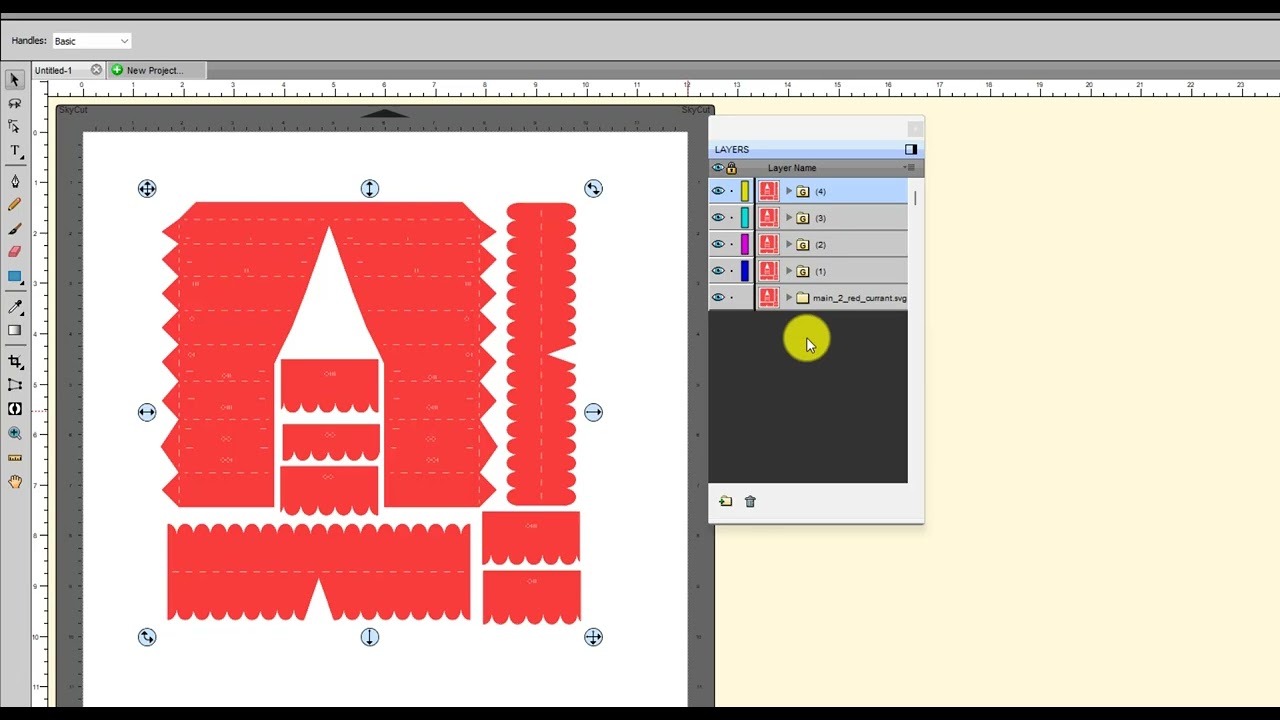
Task: Click the Add New Layer icon
Action: (x=725, y=501)
